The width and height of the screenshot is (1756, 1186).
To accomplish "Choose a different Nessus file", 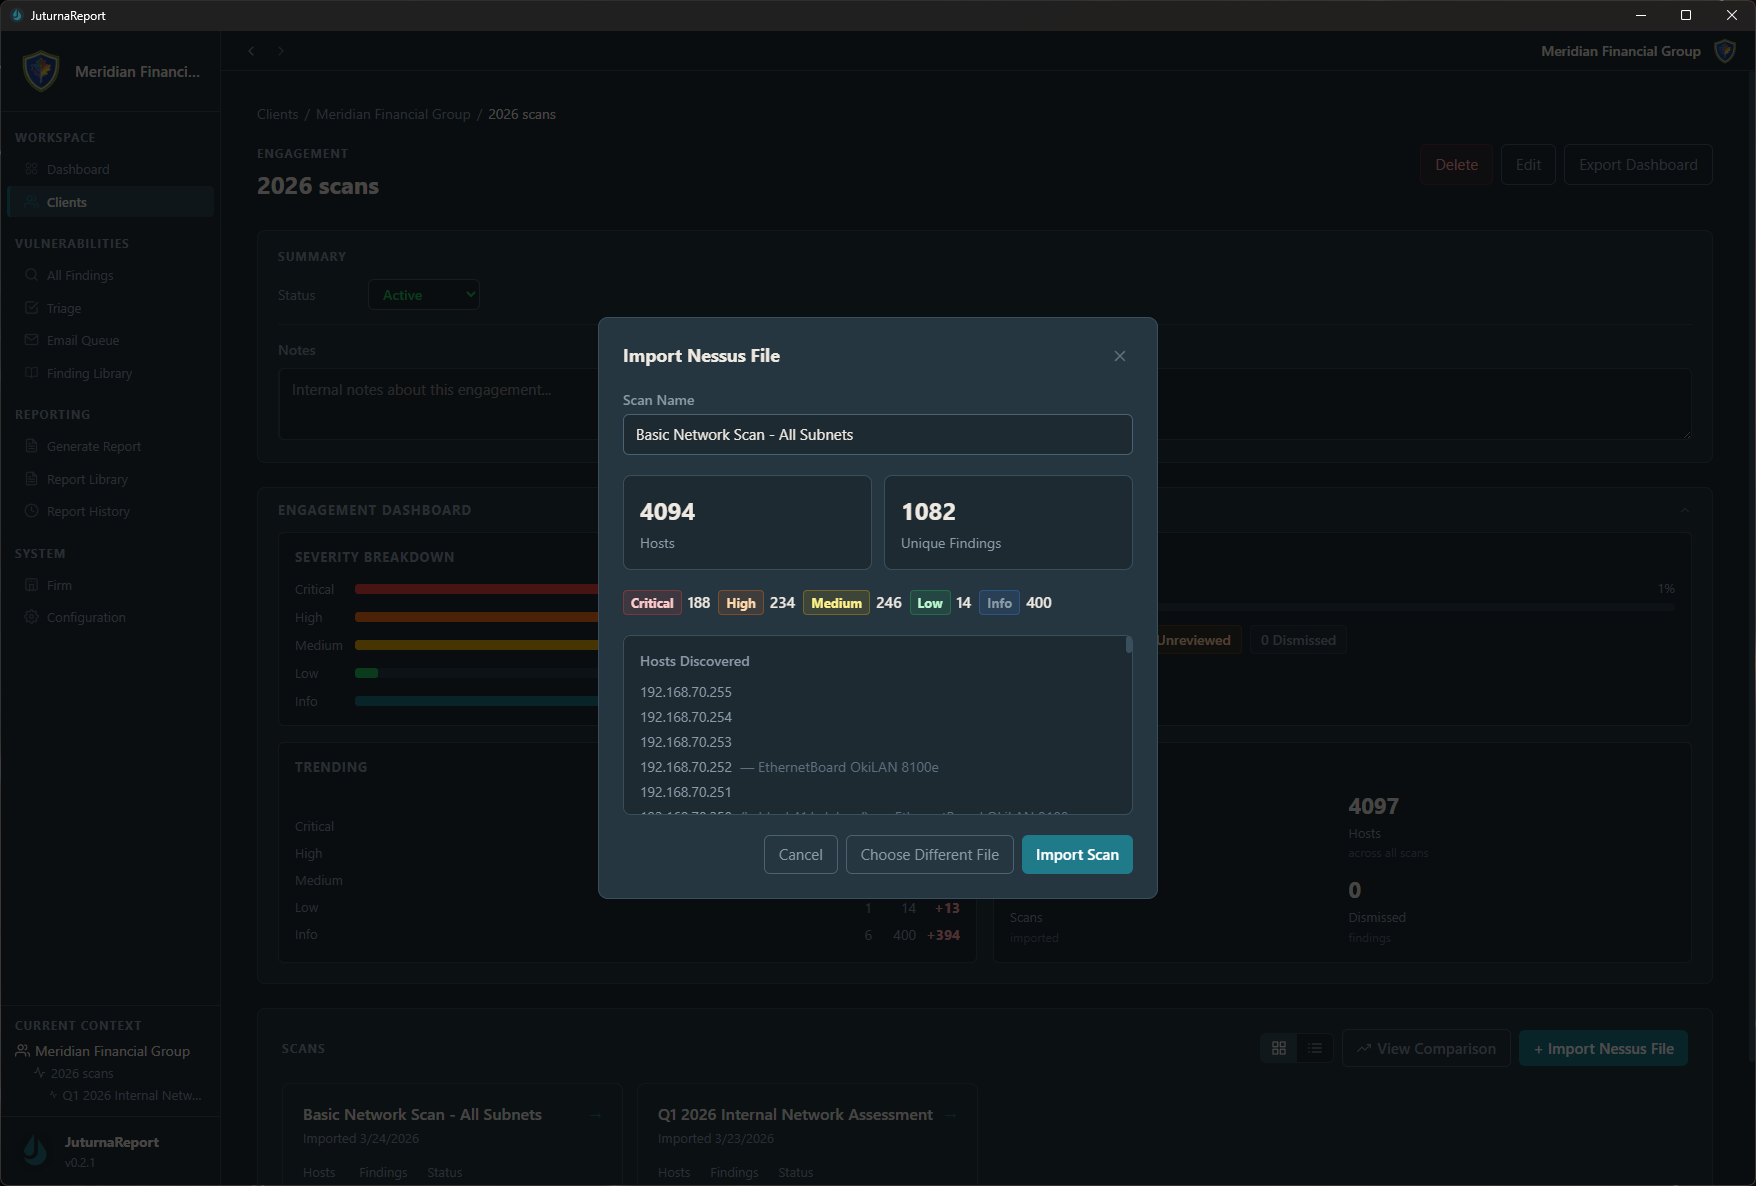I will tap(929, 854).
